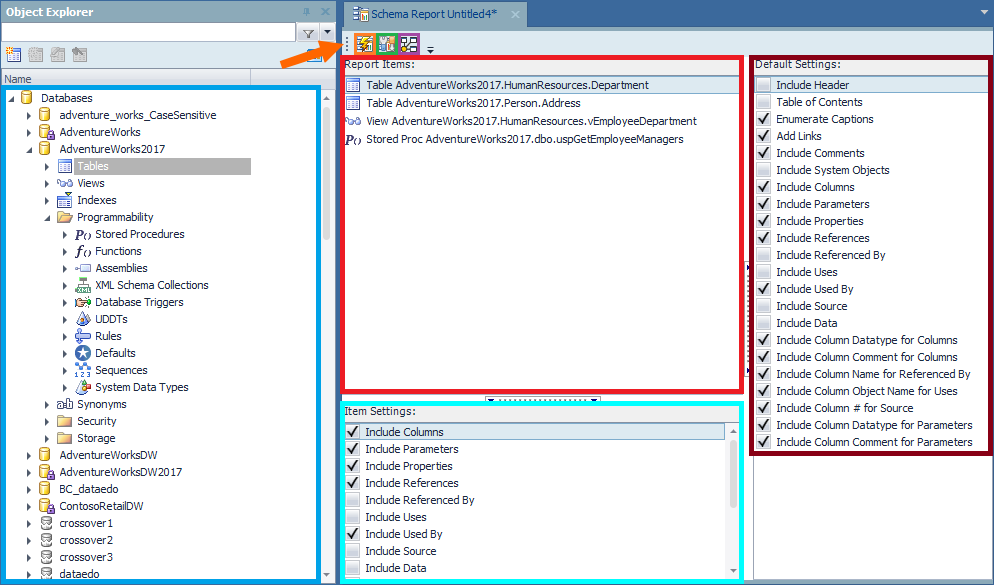Click the filter funnel icon in Object Explorer

coord(309,33)
